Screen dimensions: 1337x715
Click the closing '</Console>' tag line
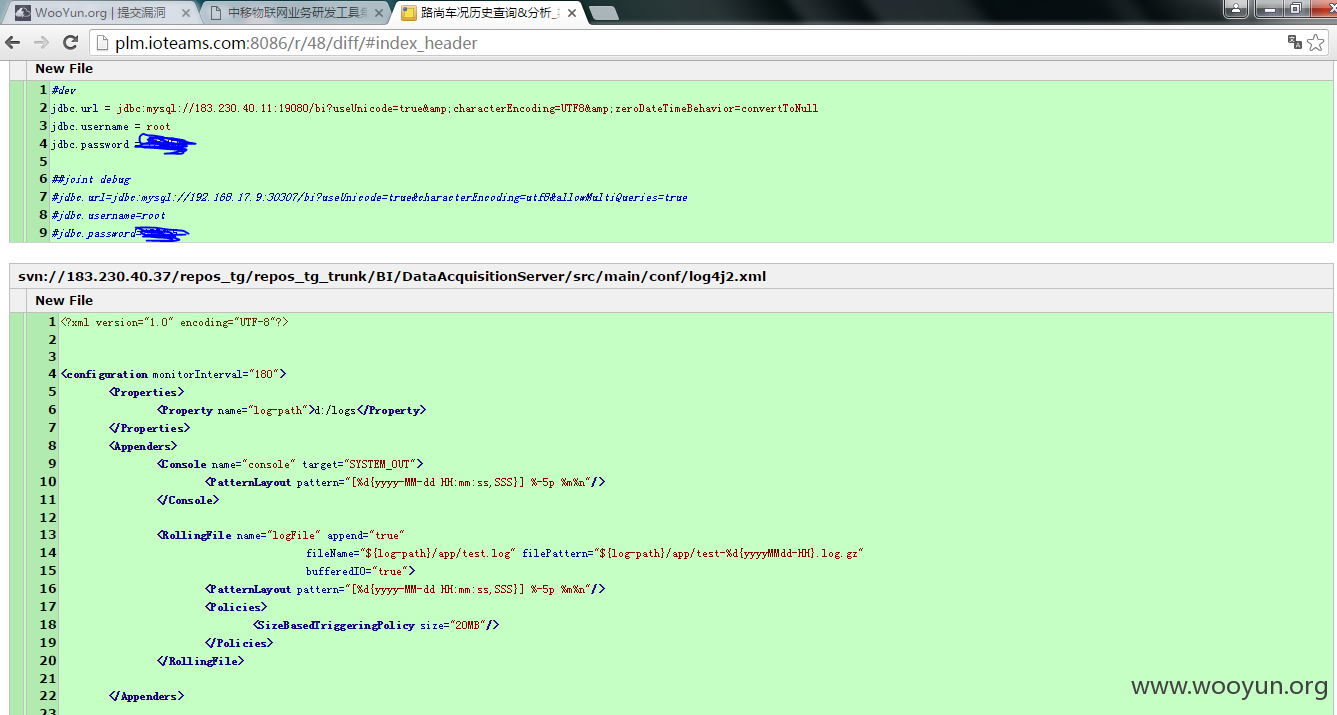click(x=188, y=500)
